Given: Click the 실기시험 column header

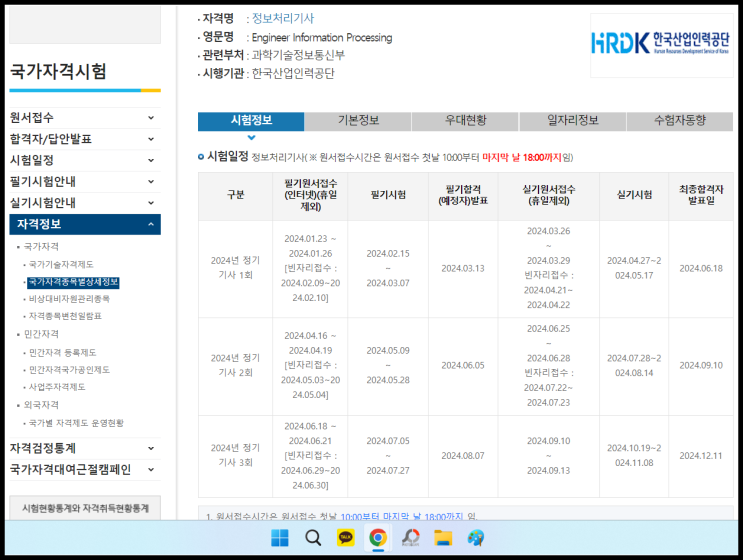Looking at the screenshot, I should coord(634,195).
